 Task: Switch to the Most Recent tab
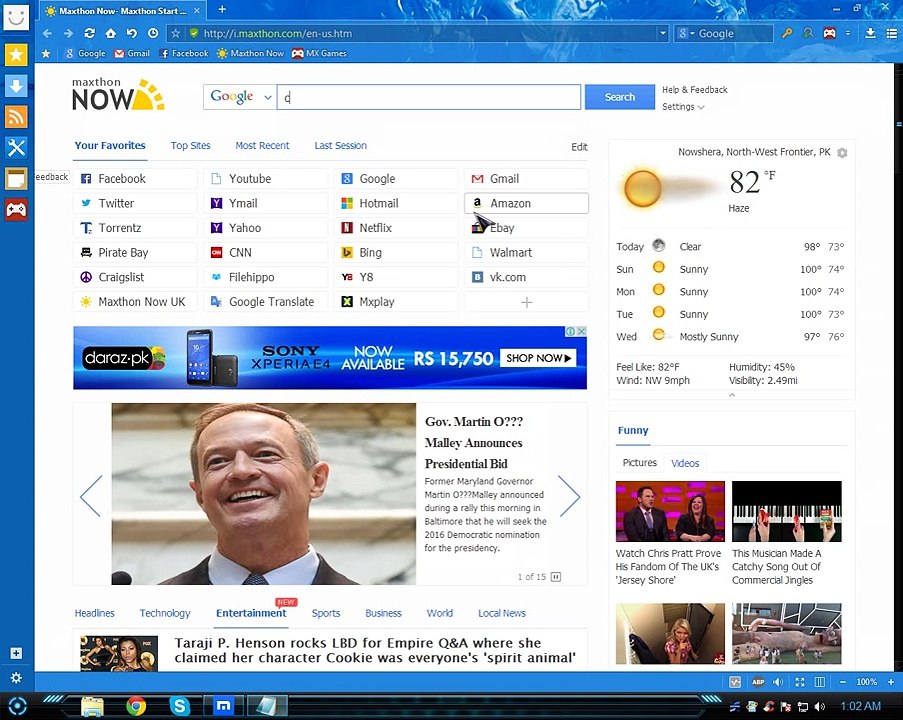262,146
